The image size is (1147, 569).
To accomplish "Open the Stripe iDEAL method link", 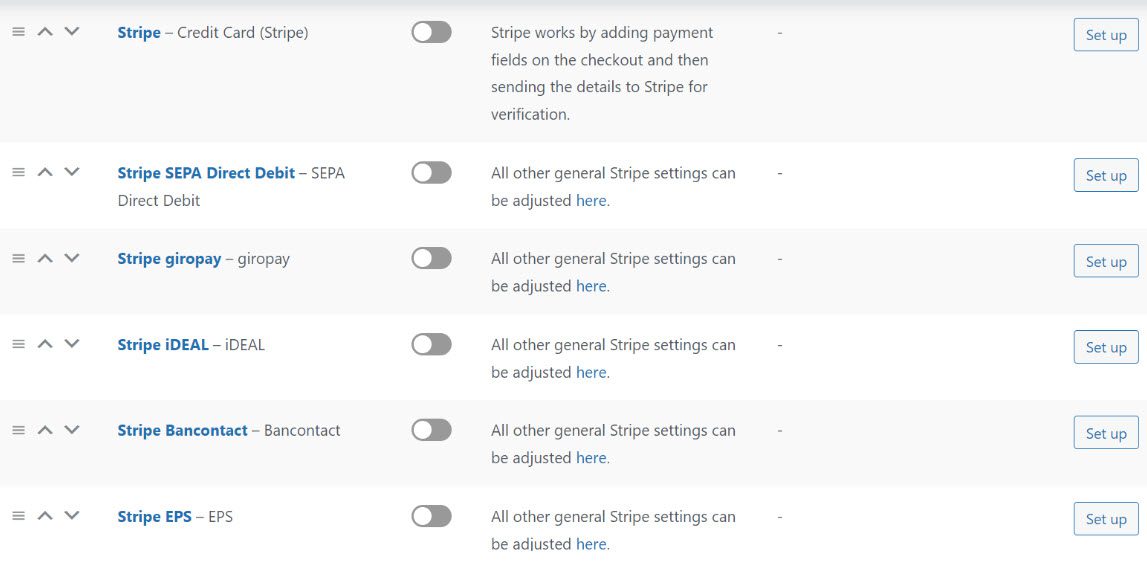I will [x=163, y=344].
